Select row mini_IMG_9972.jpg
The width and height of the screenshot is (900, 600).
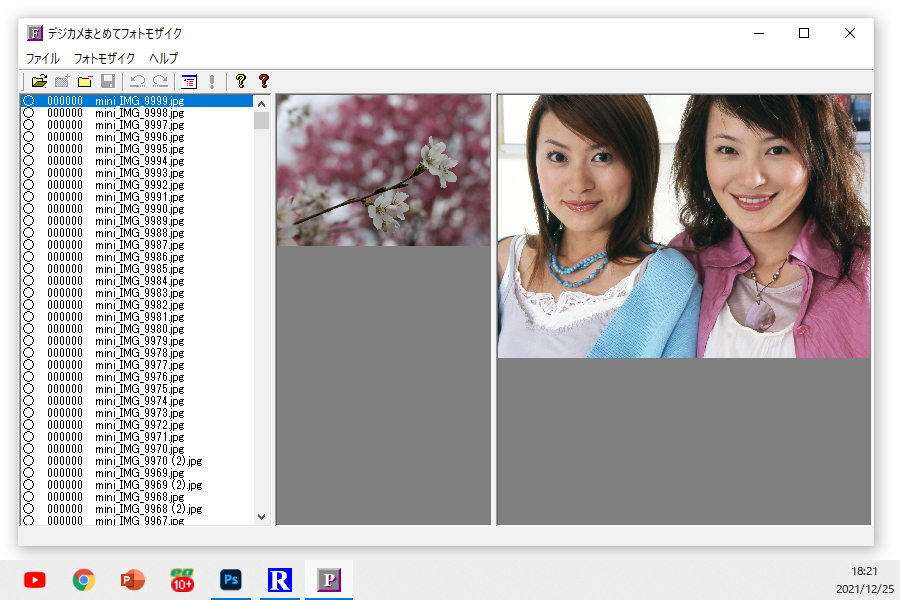pos(137,425)
